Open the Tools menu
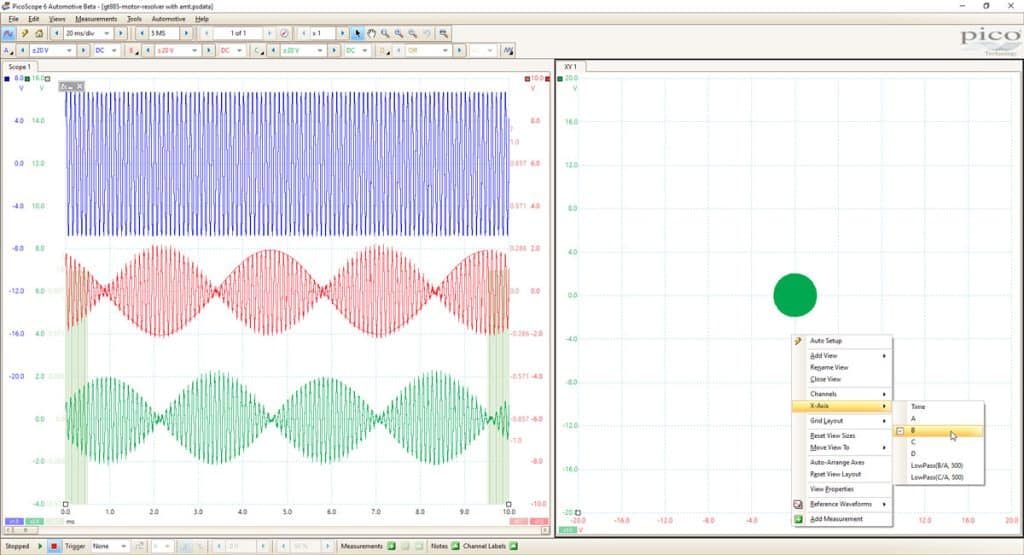Viewport: 1024px width, 555px height. (135, 19)
